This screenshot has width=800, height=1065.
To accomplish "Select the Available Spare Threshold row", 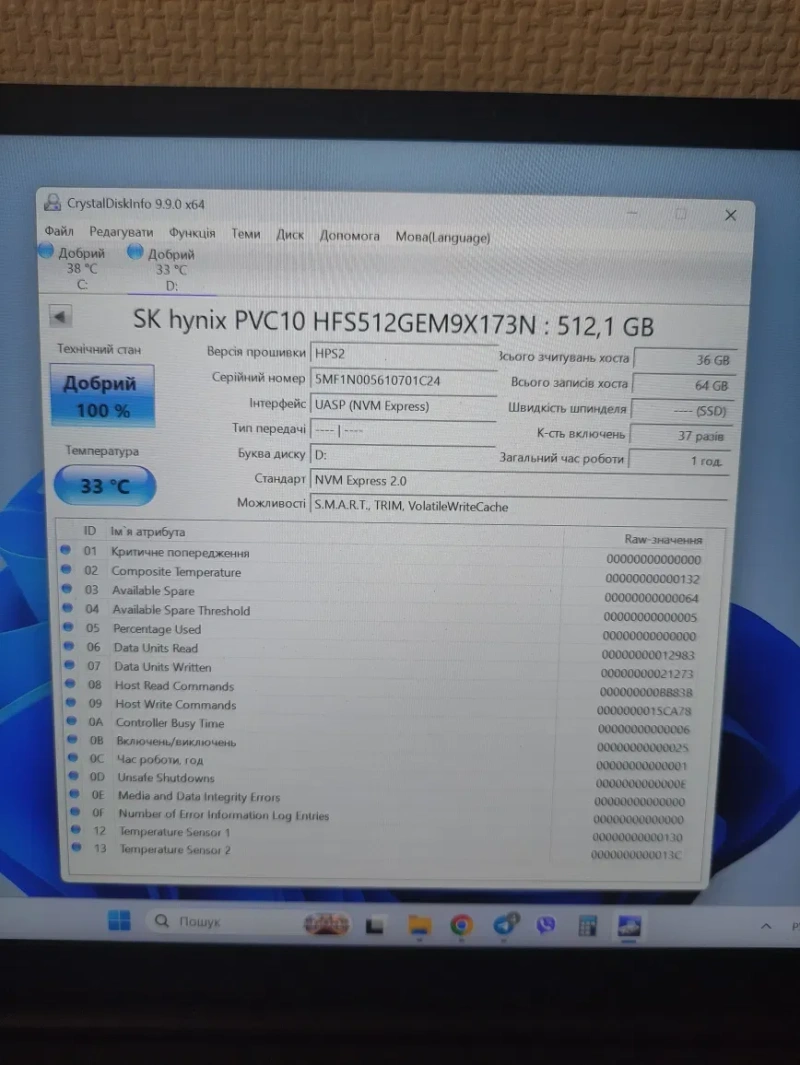I will pos(380,613).
